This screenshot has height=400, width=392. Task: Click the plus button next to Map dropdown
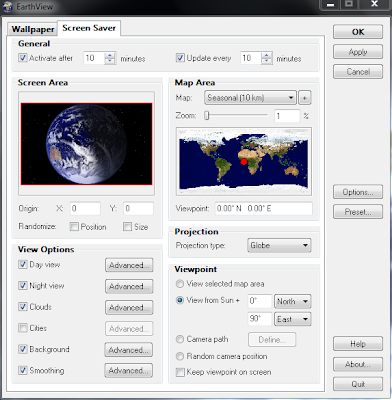pos(305,98)
